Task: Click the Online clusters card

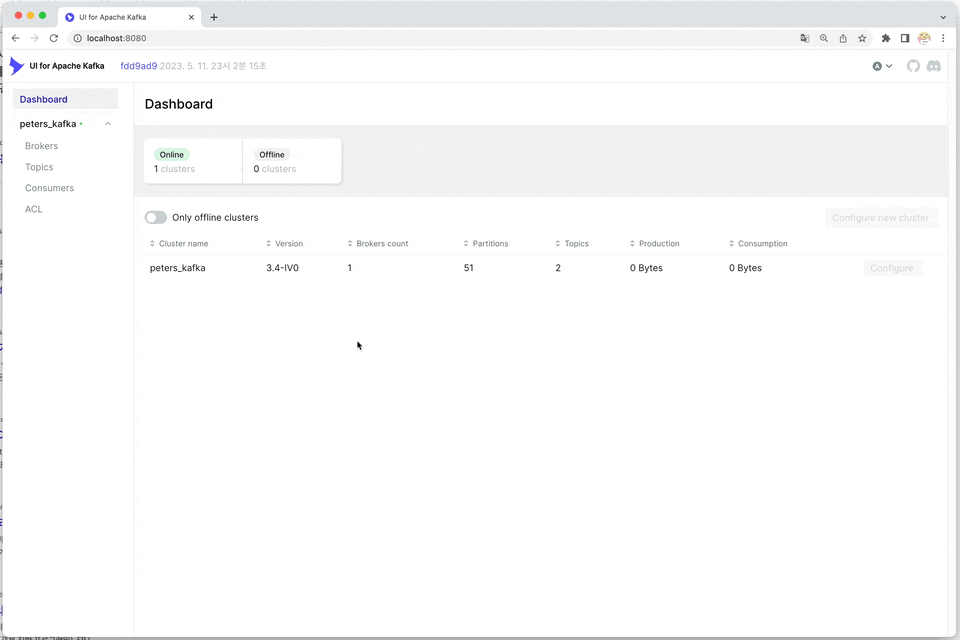Action: pos(193,161)
